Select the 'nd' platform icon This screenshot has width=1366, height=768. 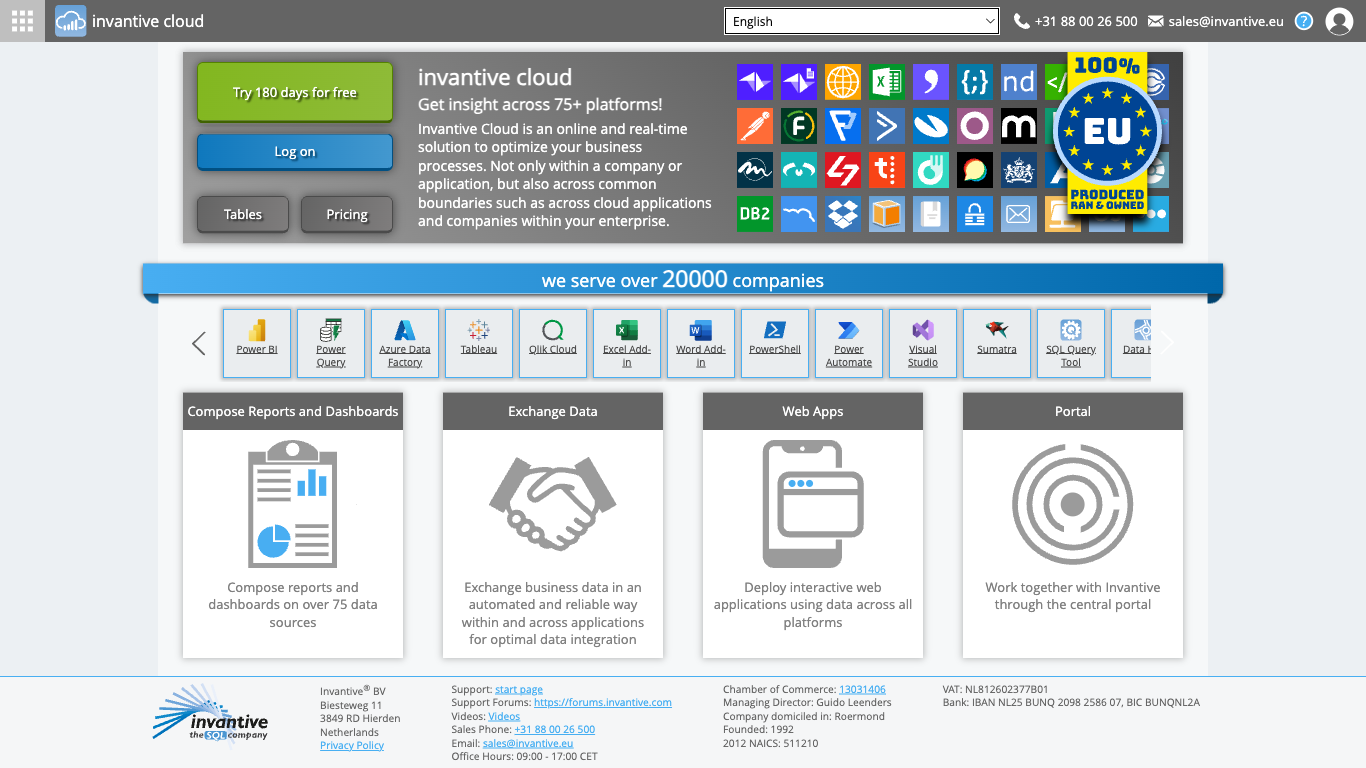[x=1019, y=82]
